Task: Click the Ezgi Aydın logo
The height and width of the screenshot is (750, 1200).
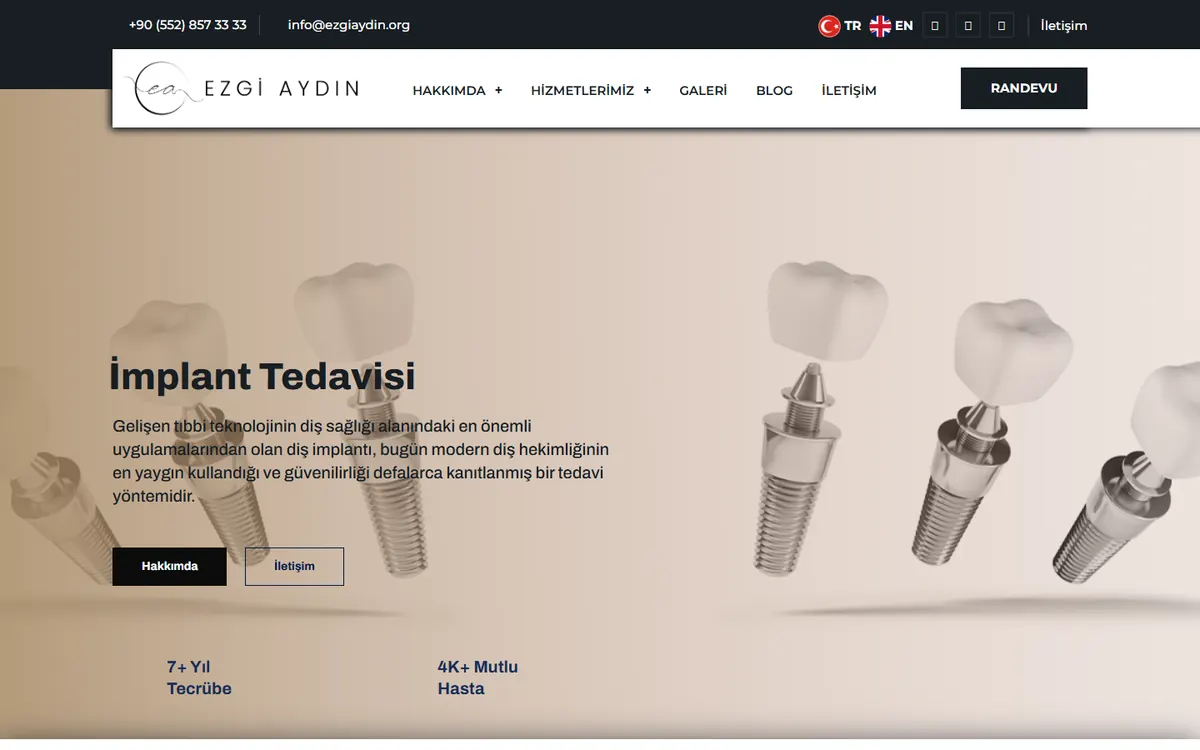Action: [242, 88]
